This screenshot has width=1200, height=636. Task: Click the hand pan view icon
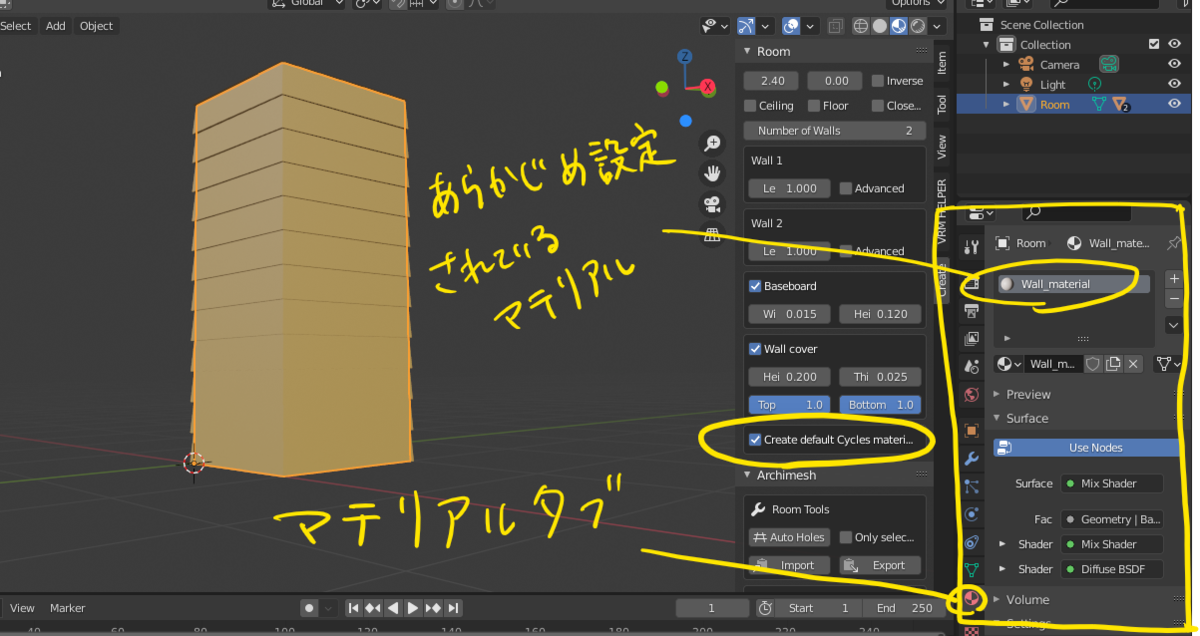(712, 173)
